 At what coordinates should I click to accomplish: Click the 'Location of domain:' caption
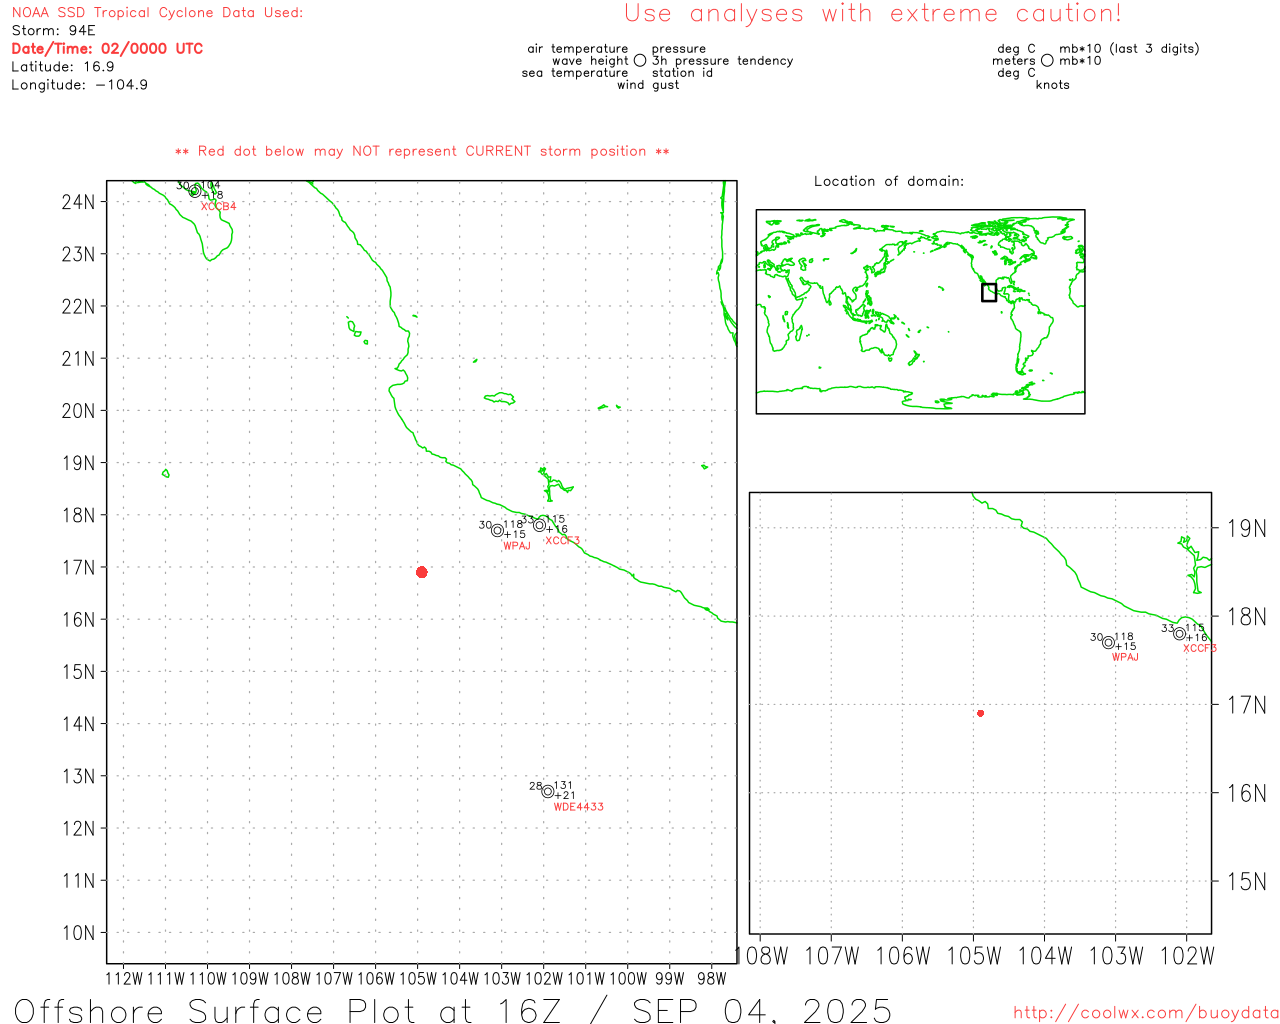tap(889, 181)
